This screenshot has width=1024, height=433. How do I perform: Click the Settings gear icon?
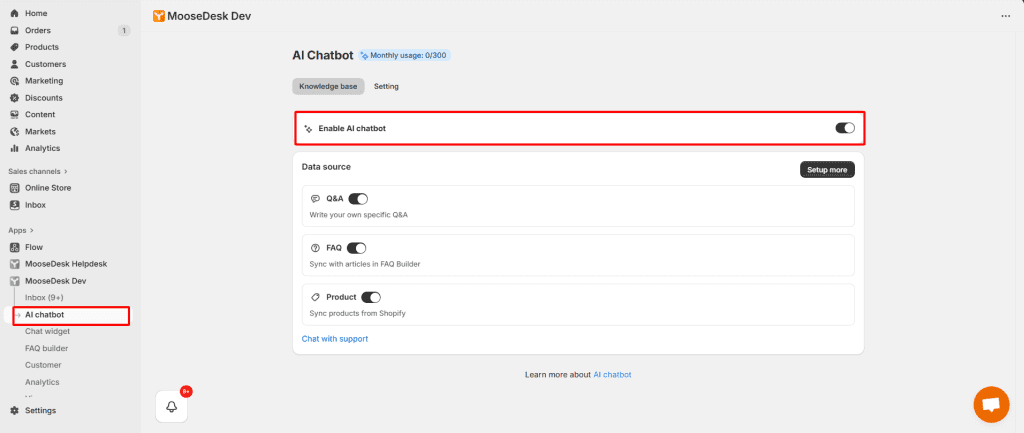point(14,410)
